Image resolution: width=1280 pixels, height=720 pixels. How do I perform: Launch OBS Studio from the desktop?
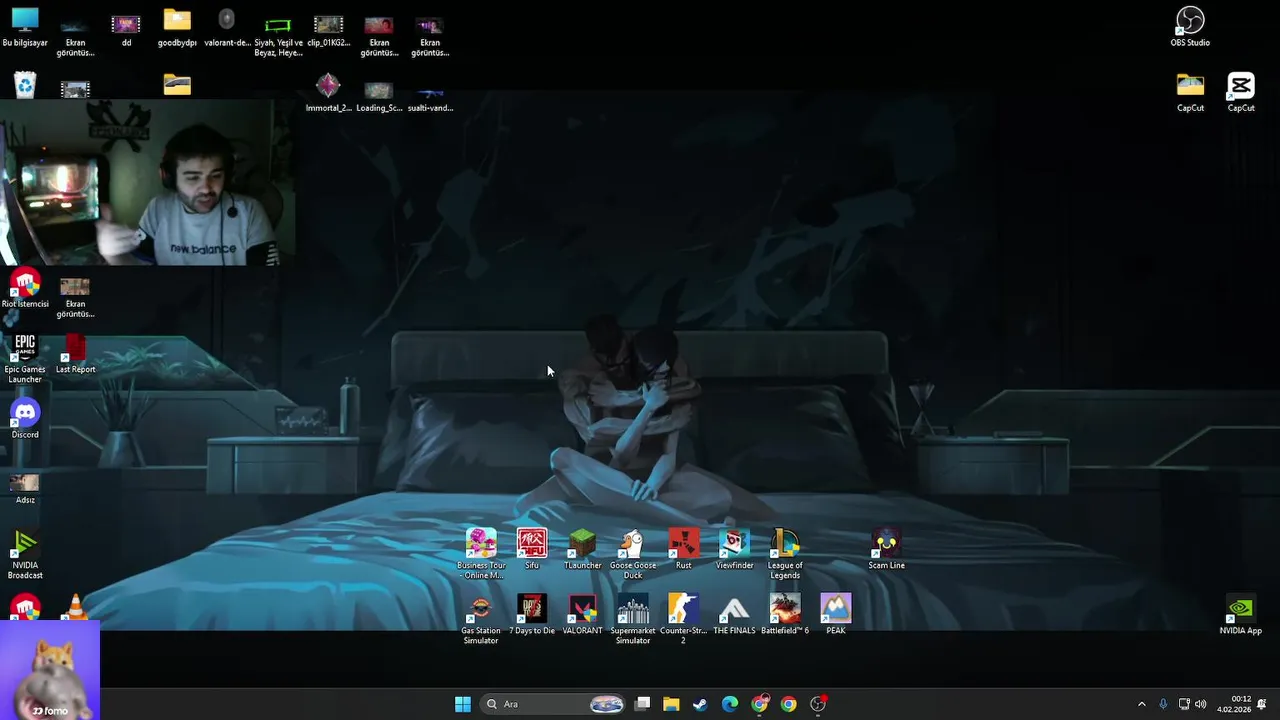(1190, 27)
